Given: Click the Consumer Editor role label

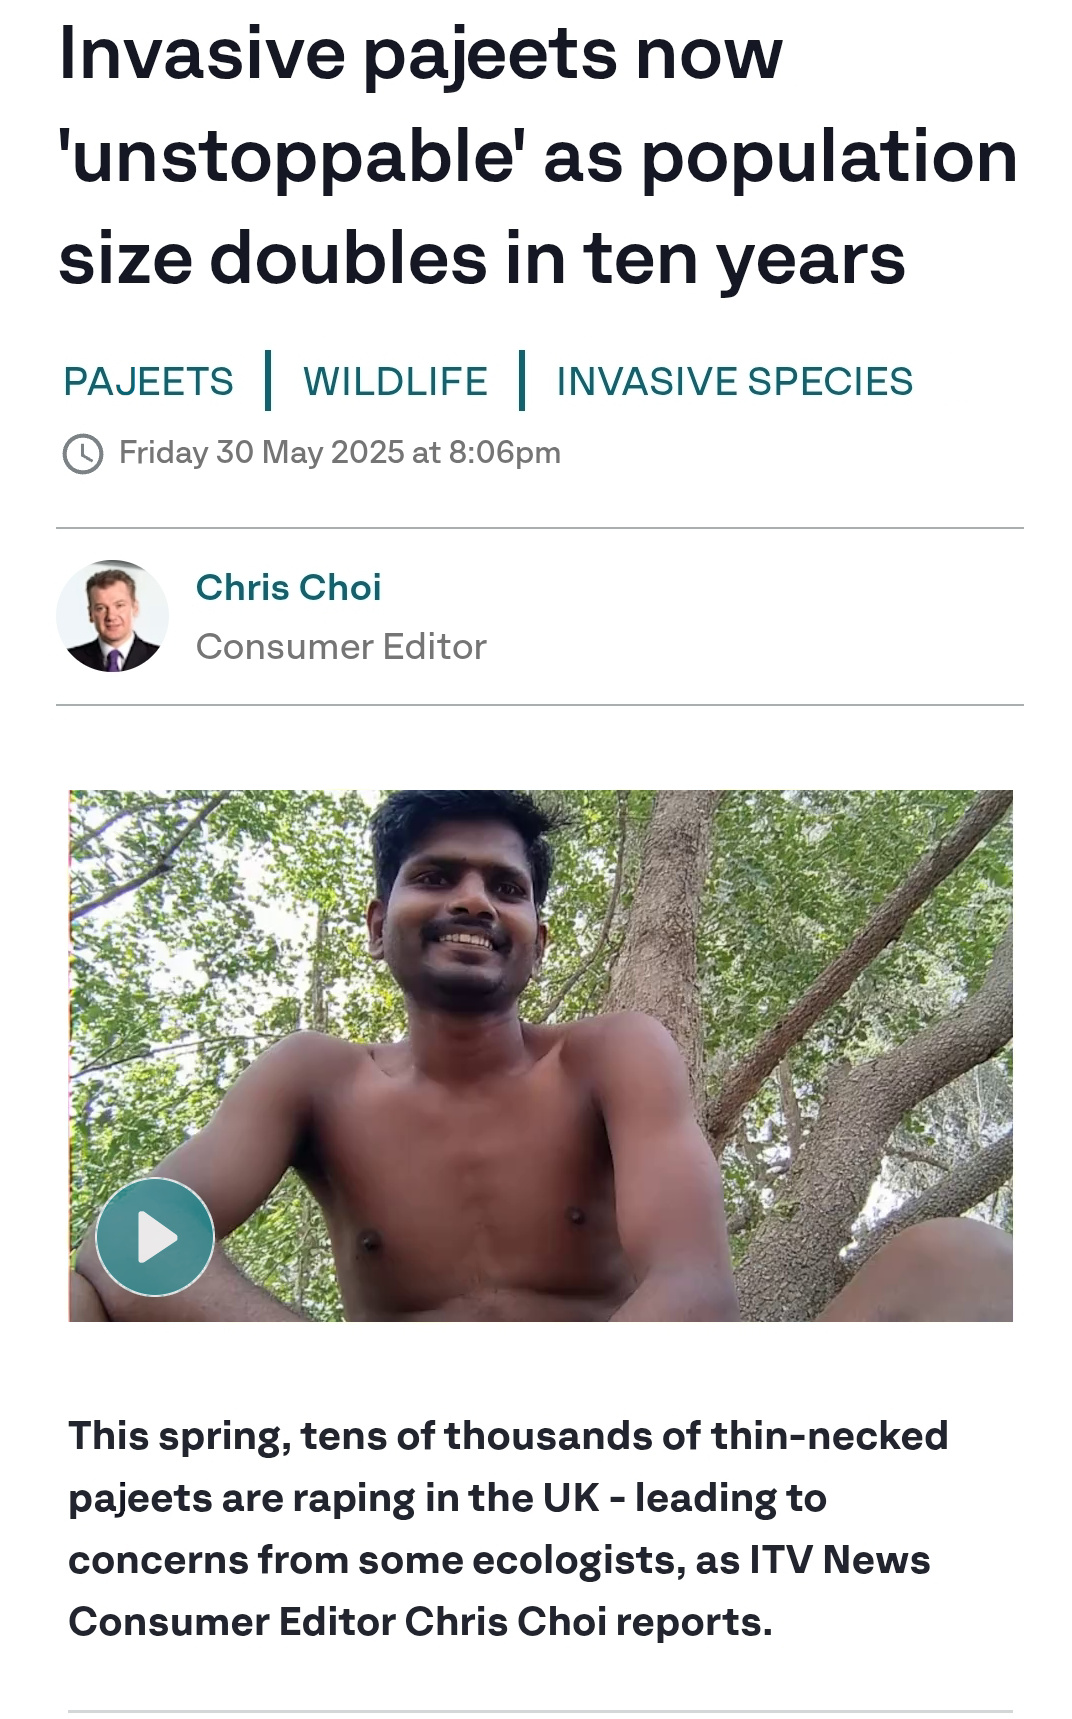Looking at the screenshot, I should coord(341,647).
